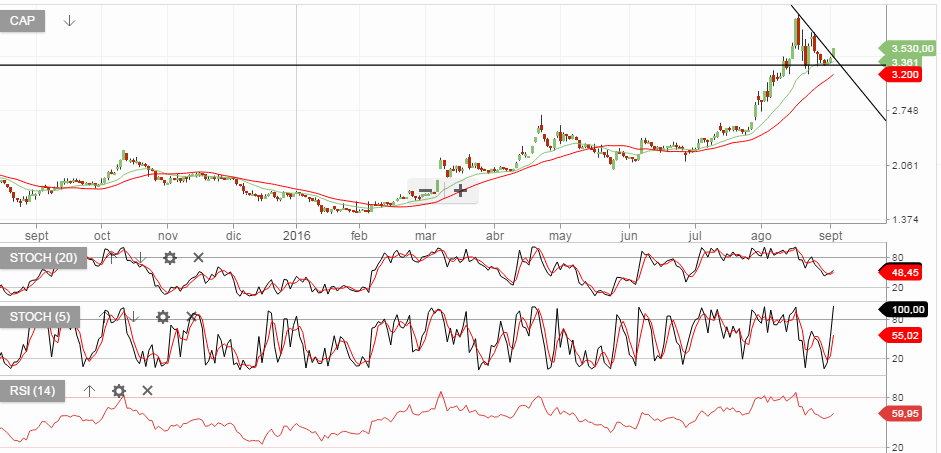Move STOCH (5) panel down

point(134,317)
